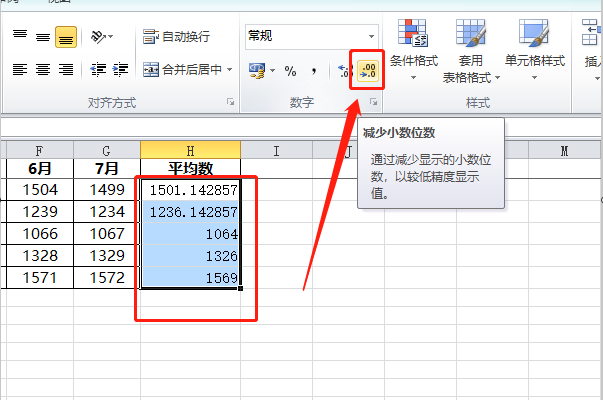Apply percent style format
The height and width of the screenshot is (400, 603).
pos(290,70)
